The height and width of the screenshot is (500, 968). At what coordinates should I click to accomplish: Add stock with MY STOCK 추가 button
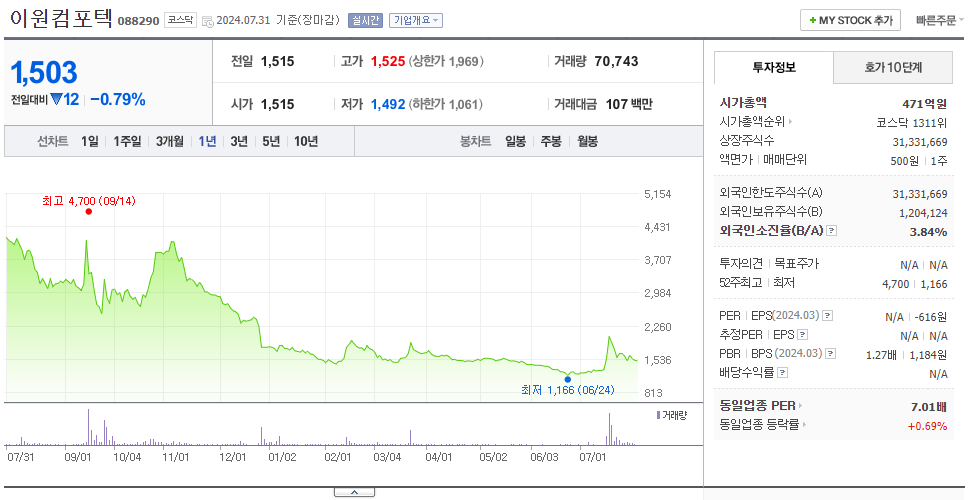click(850, 20)
